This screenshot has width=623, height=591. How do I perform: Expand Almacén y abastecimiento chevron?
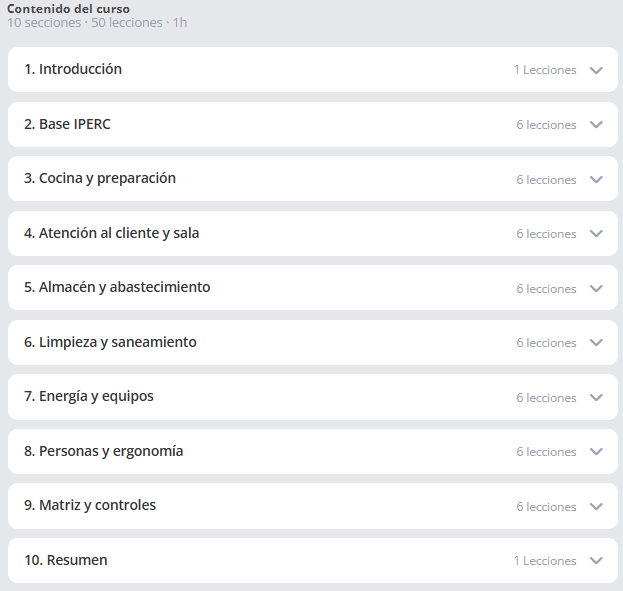[x=596, y=289]
